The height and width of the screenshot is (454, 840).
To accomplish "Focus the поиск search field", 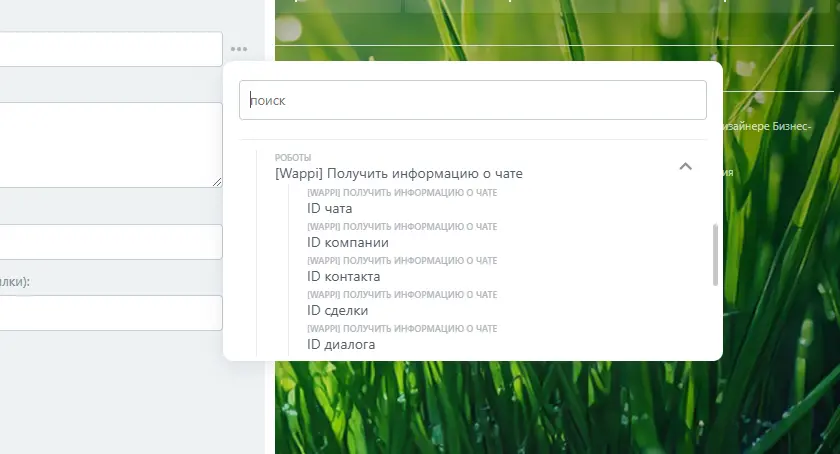I will point(472,100).
